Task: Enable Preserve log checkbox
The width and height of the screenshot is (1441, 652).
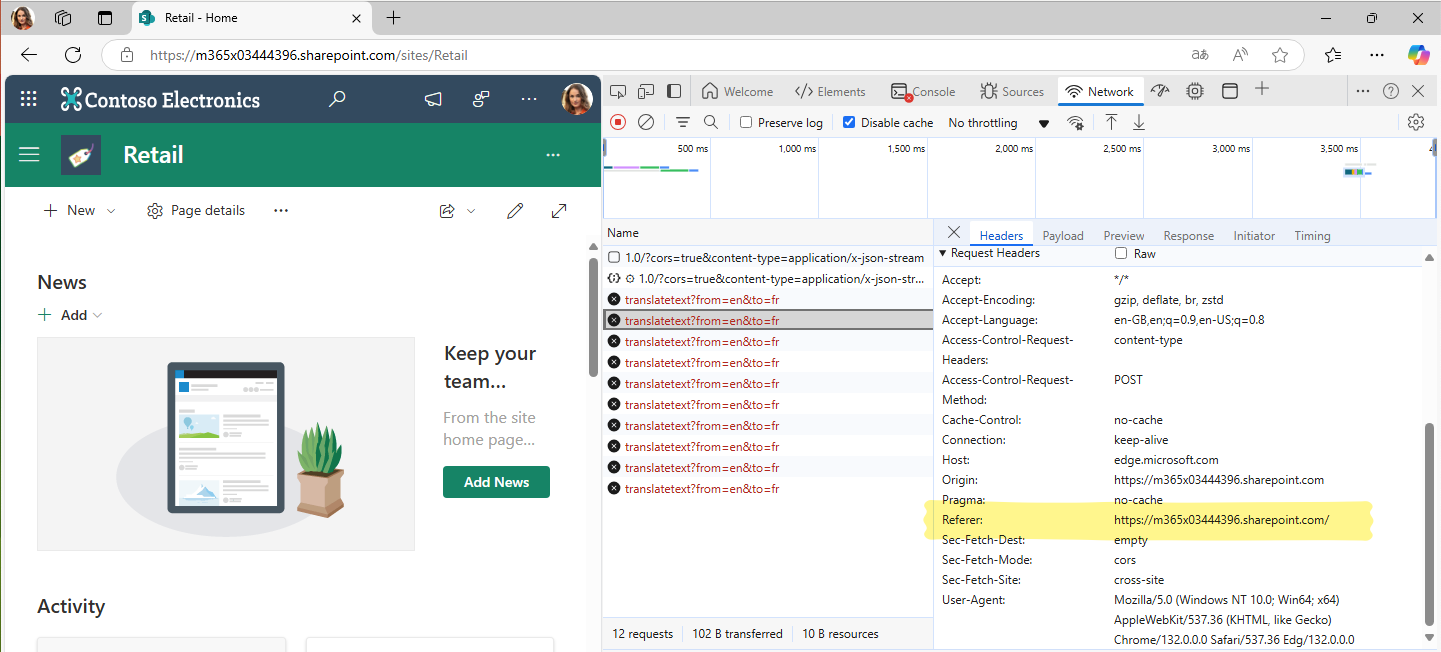Action: coord(746,122)
